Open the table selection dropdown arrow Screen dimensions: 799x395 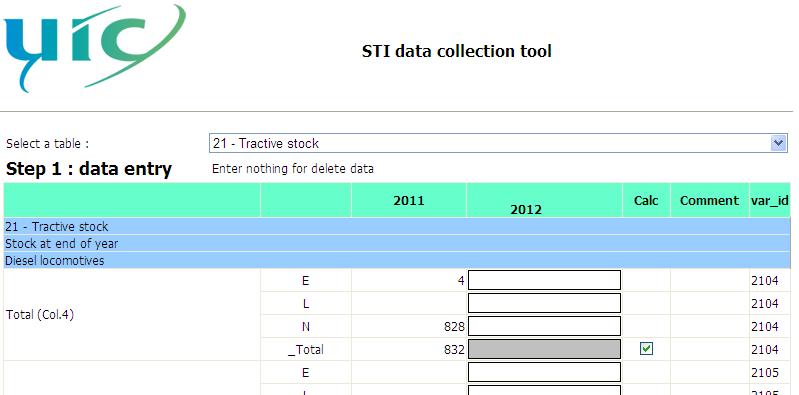pyautogui.click(x=778, y=143)
